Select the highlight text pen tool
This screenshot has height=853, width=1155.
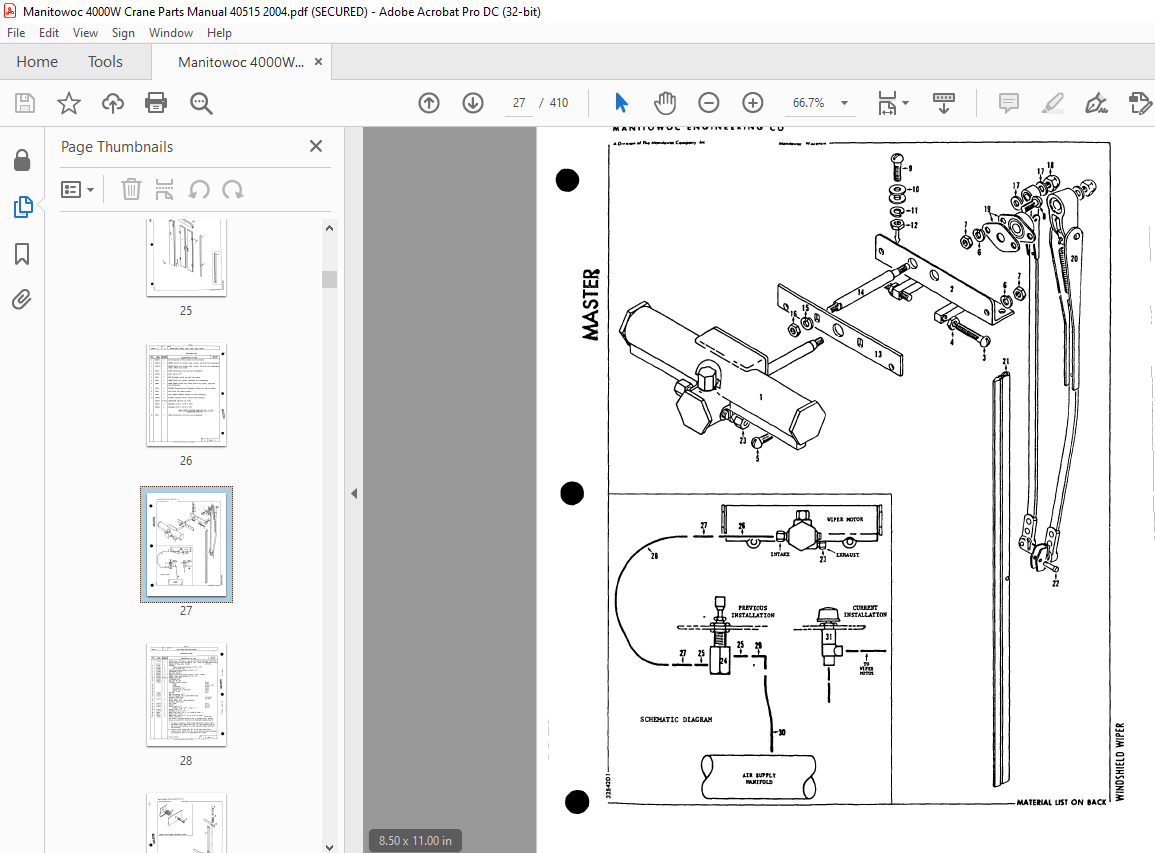click(1053, 103)
